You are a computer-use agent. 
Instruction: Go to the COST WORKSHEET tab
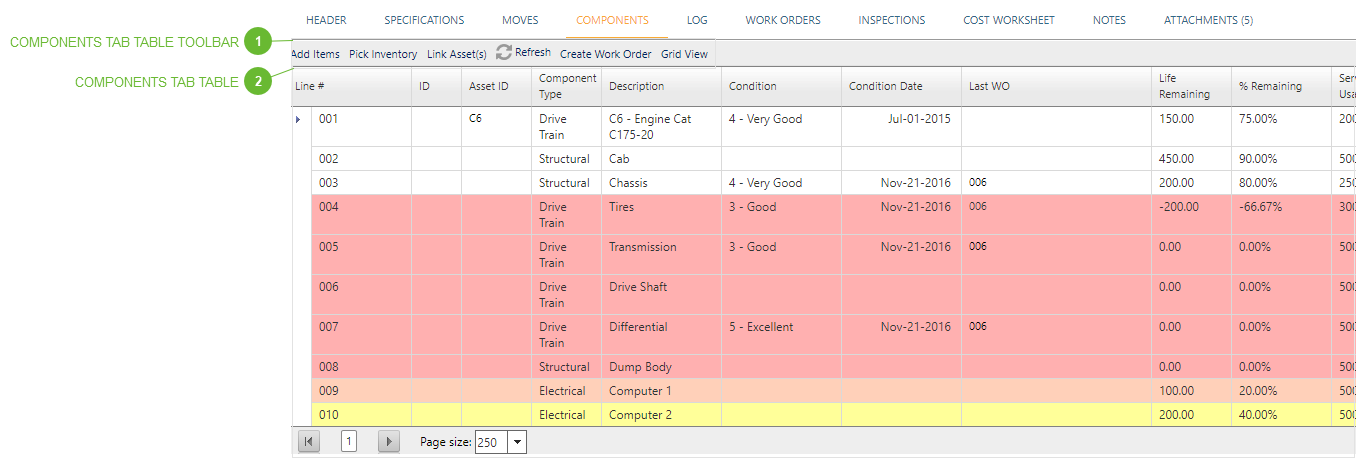[x=1009, y=20]
